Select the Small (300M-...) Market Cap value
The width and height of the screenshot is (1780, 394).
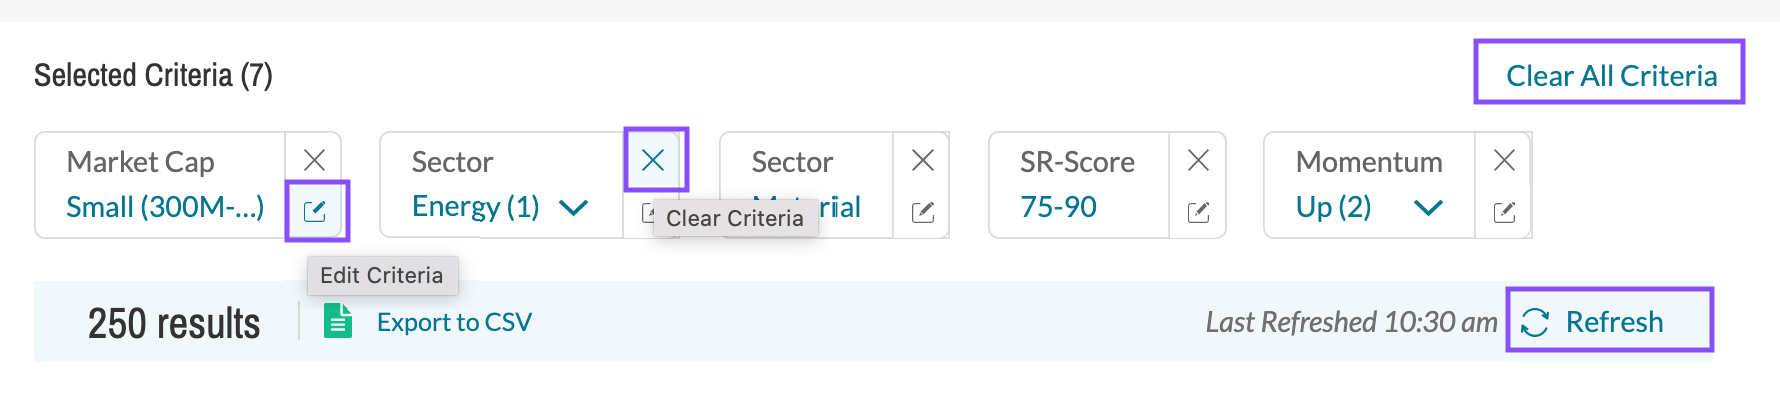pos(165,207)
